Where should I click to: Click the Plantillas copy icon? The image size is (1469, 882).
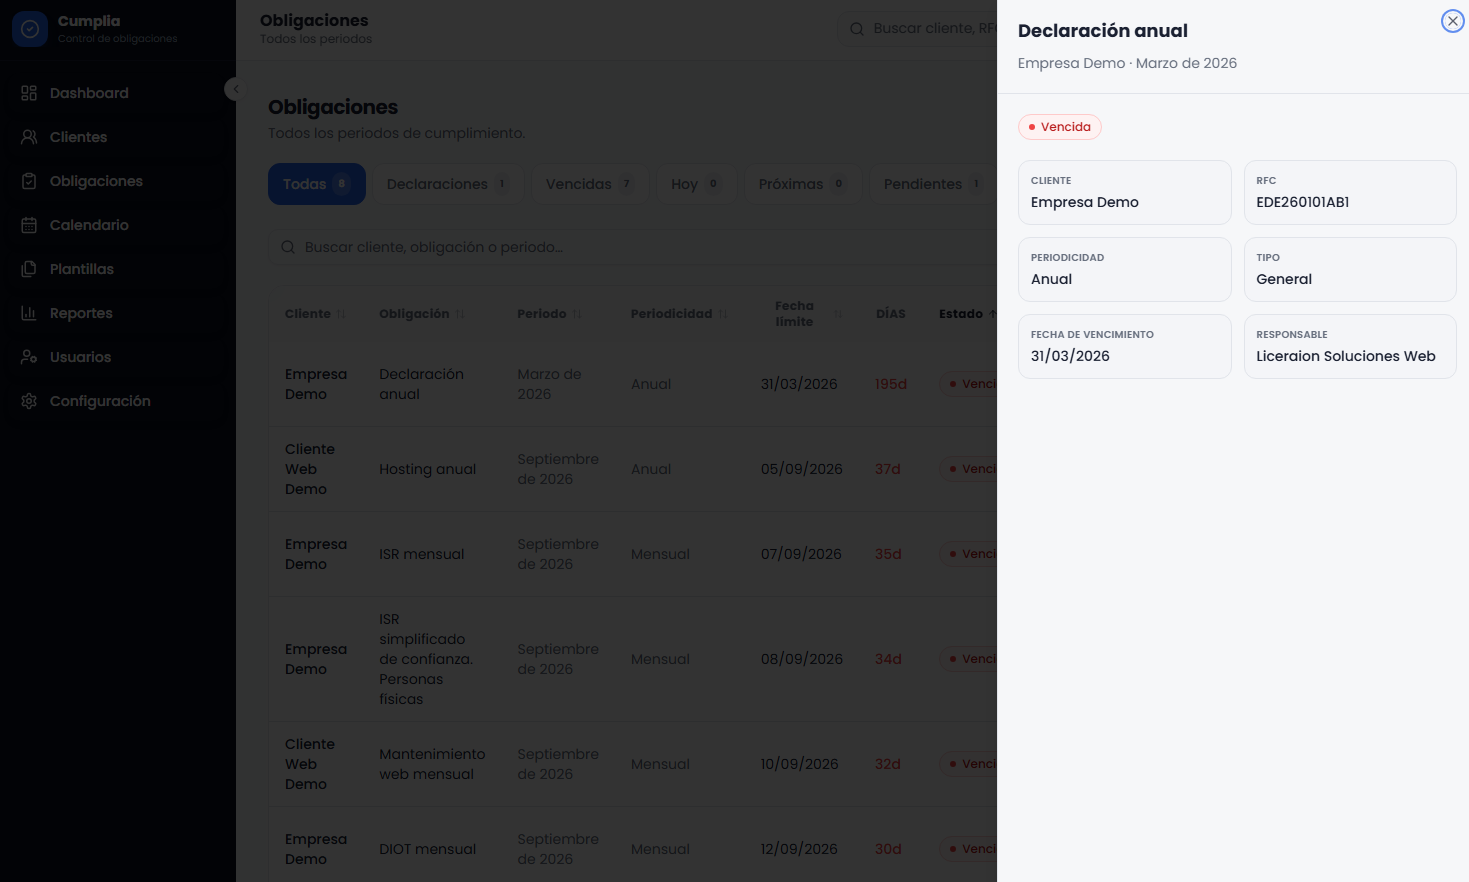[29, 269]
